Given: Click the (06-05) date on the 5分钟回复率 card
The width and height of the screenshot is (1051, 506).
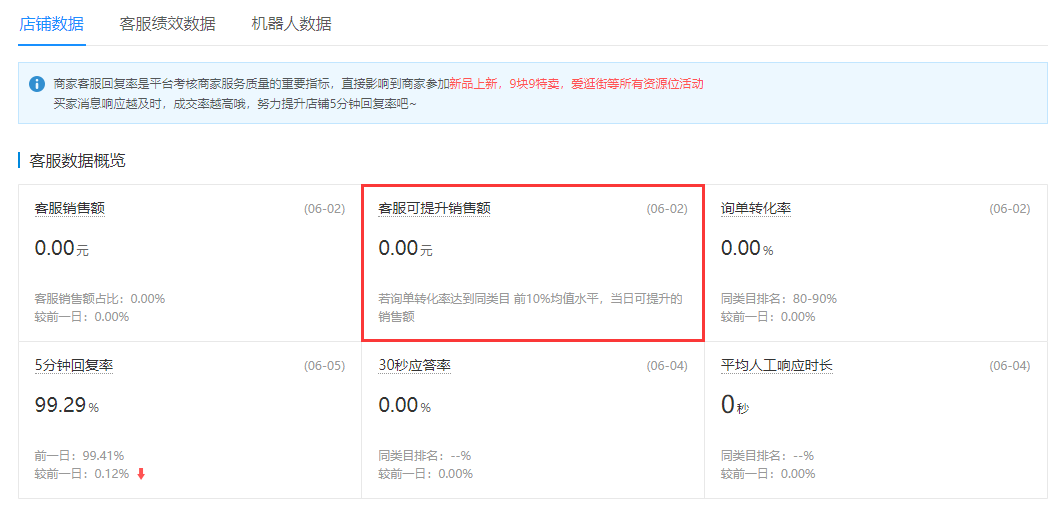Looking at the screenshot, I should pyautogui.click(x=324, y=366).
